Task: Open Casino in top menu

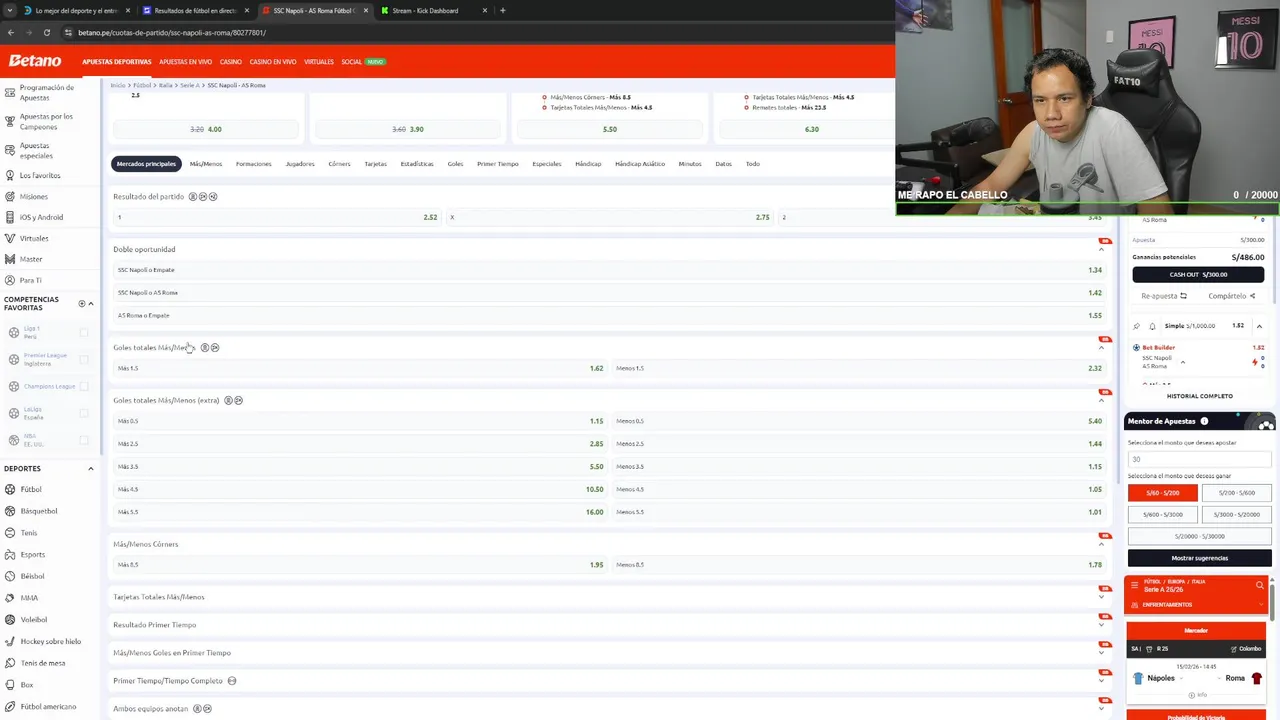Action: [231, 62]
